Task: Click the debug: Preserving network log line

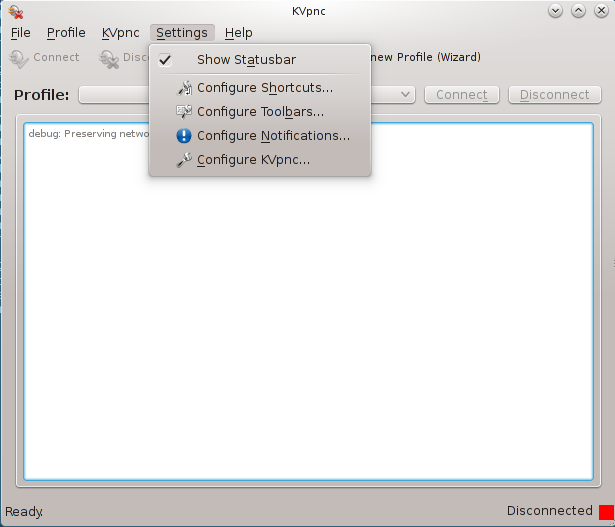Action: pyautogui.click(x=89, y=134)
